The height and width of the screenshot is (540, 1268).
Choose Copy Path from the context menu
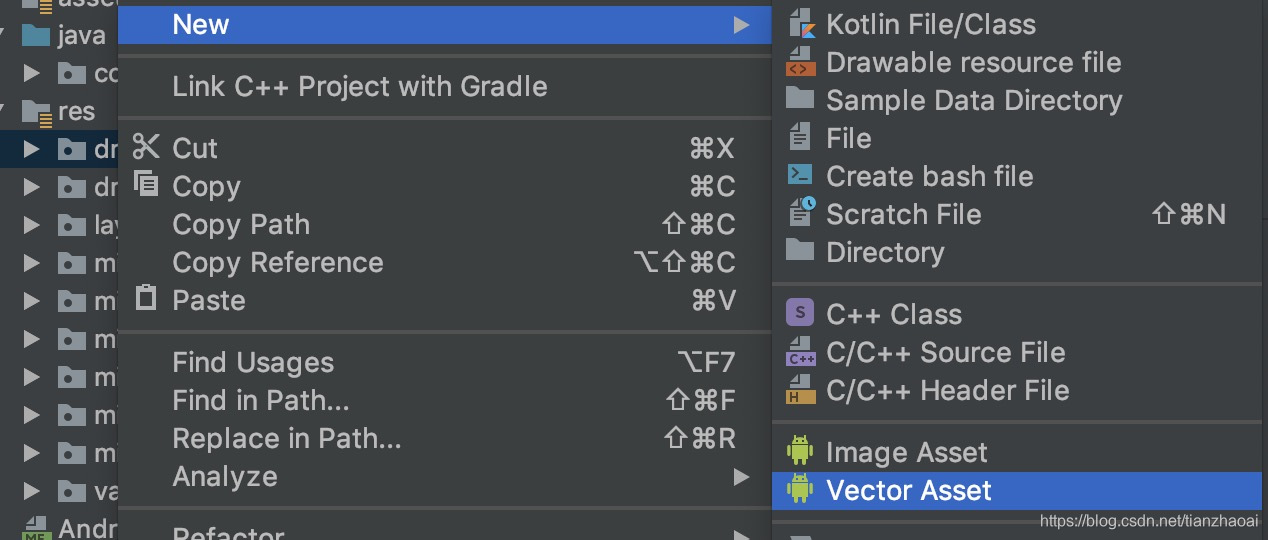(x=241, y=225)
